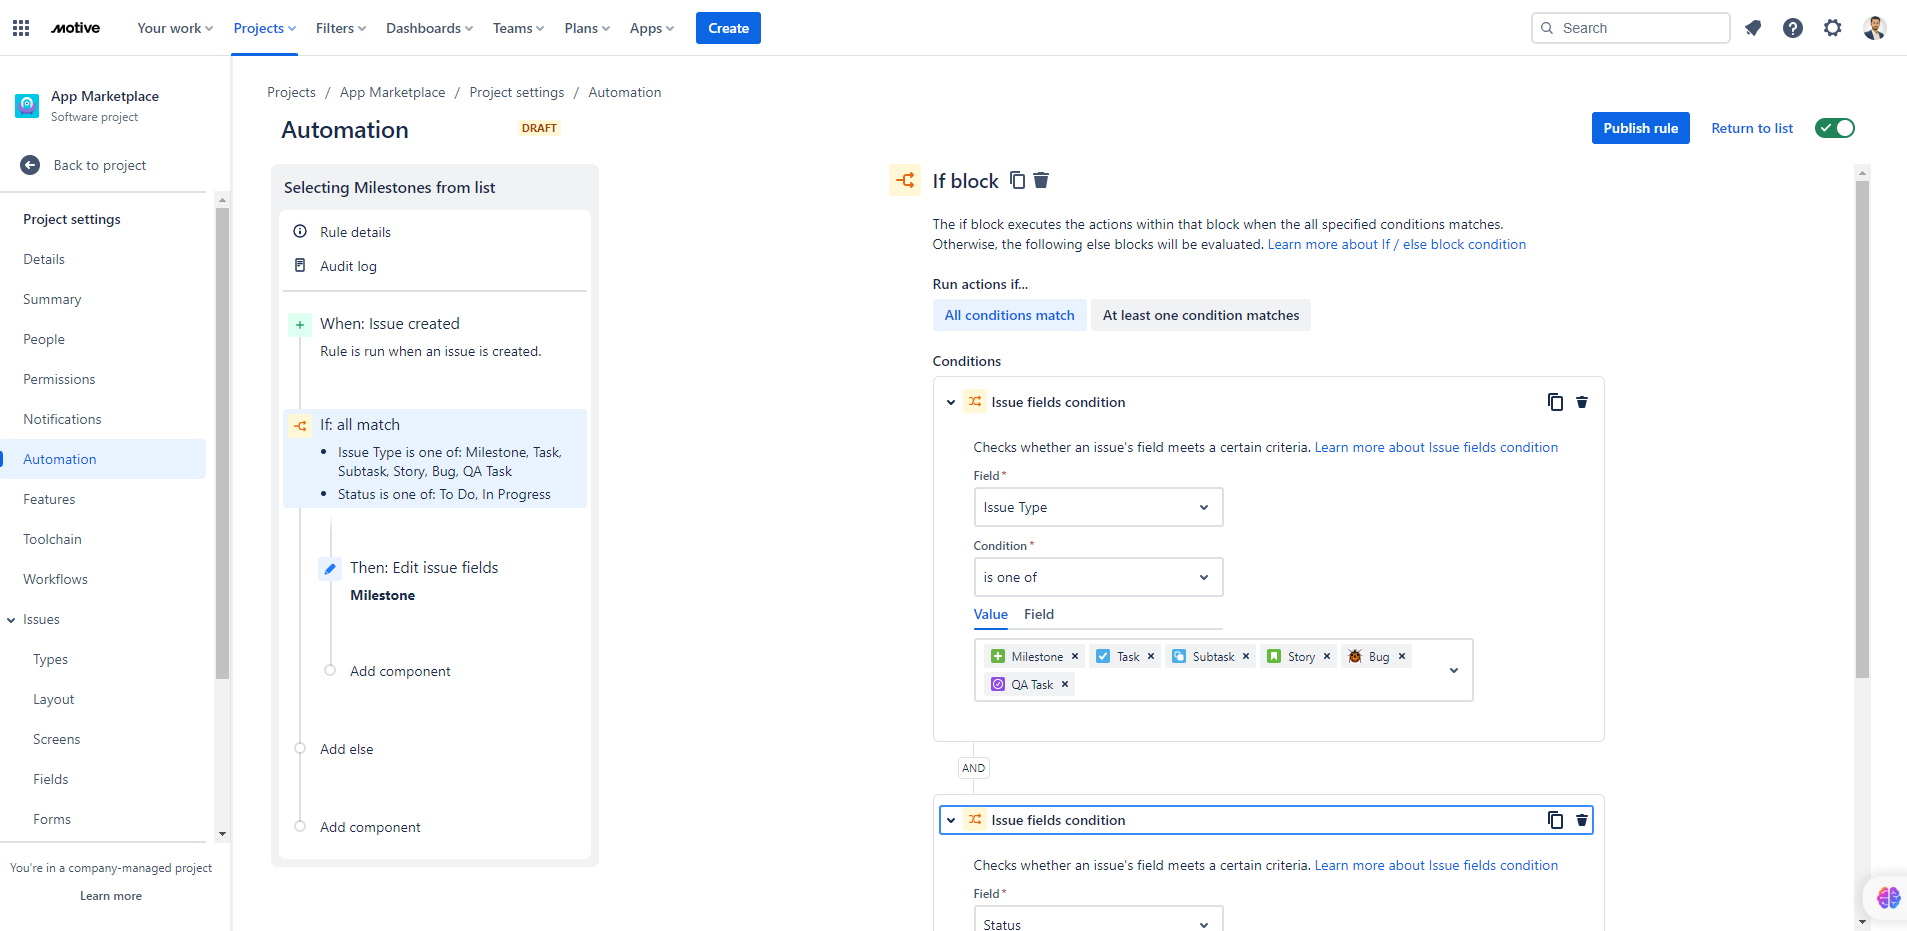Click the Return to list link
Image resolution: width=1907 pixels, height=931 pixels.
pyautogui.click(x=1752, y=128)
